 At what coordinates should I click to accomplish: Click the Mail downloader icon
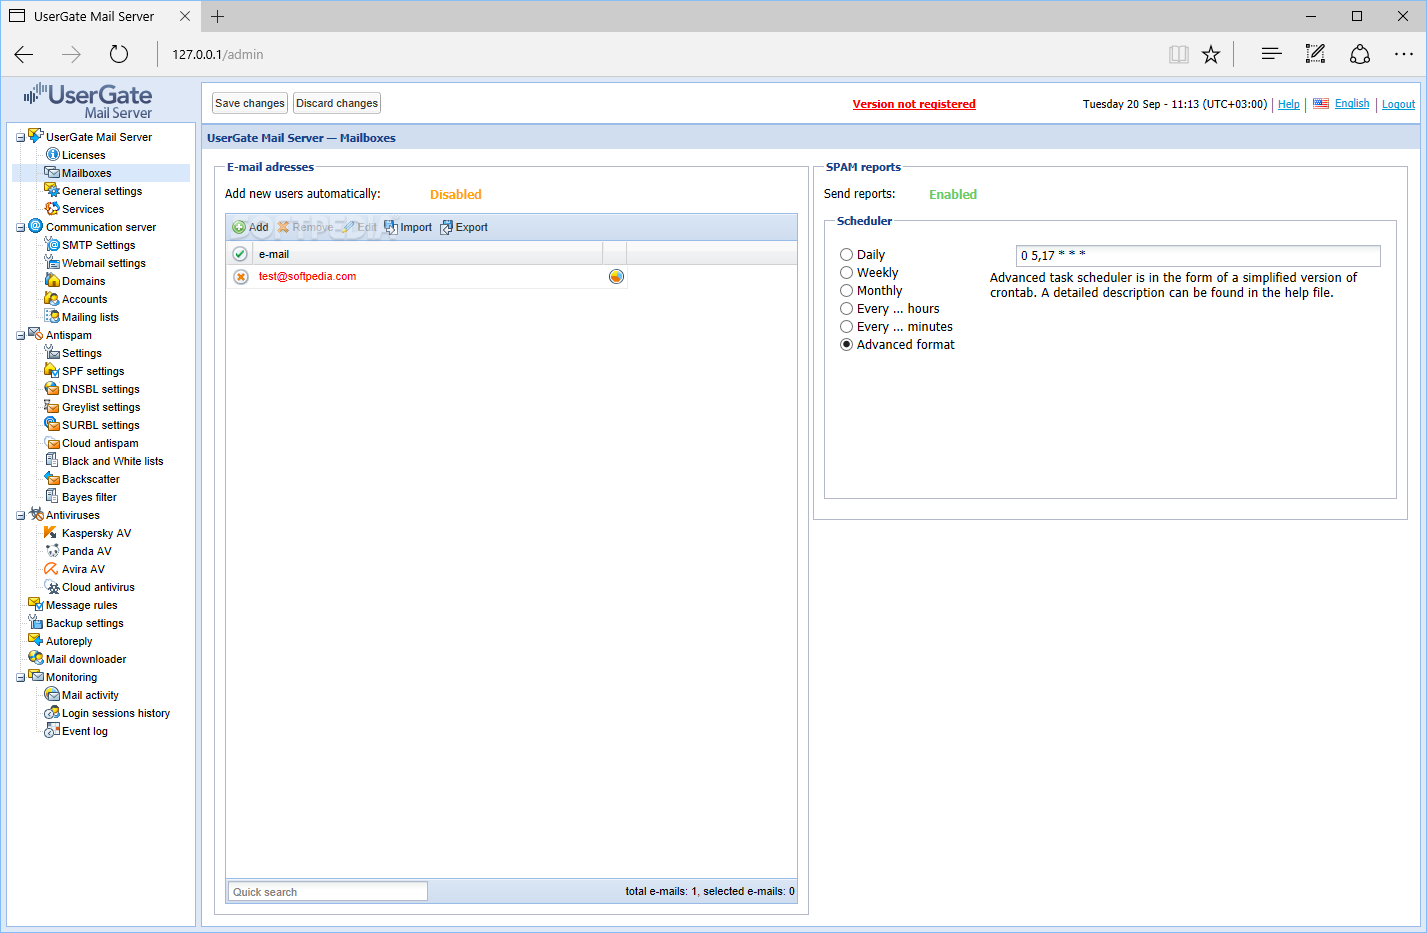(x=36, y=658)
